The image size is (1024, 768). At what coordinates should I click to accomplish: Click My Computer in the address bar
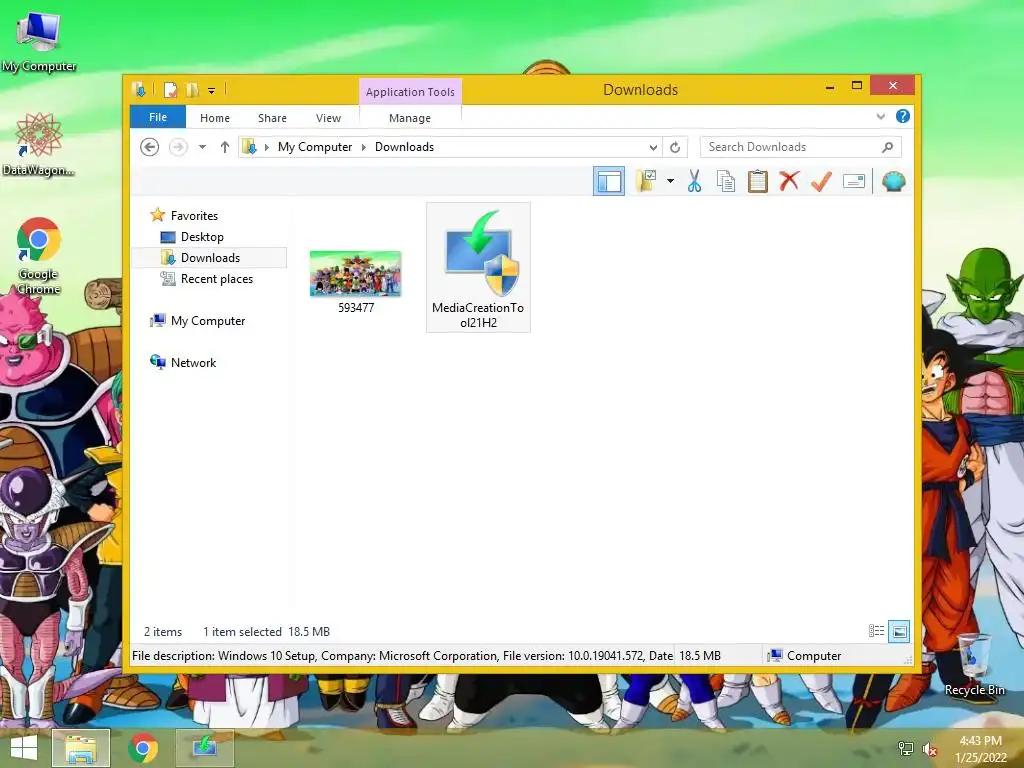[x=315, y=147]
